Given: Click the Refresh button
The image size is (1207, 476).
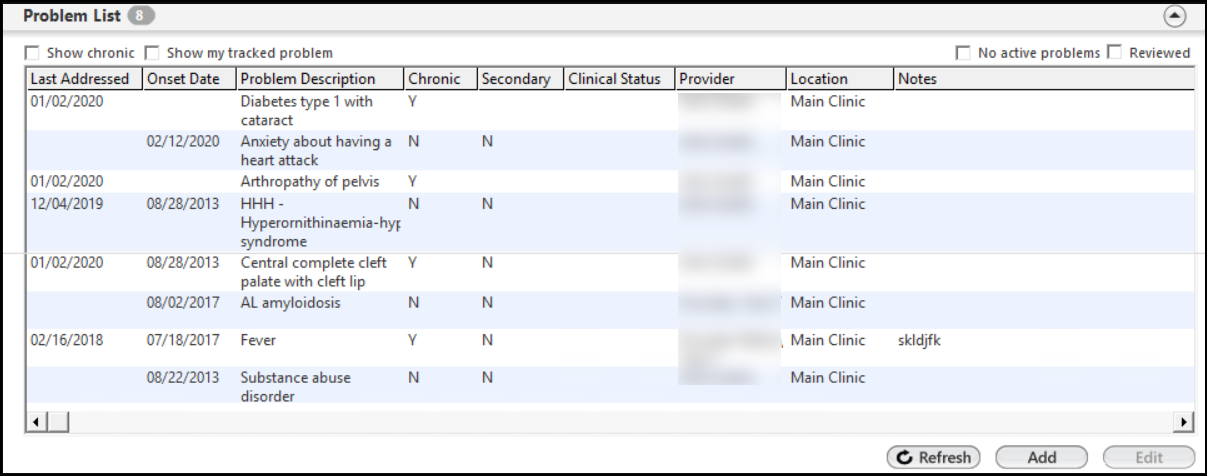Looking at the screenshot, I should (933, 457).
